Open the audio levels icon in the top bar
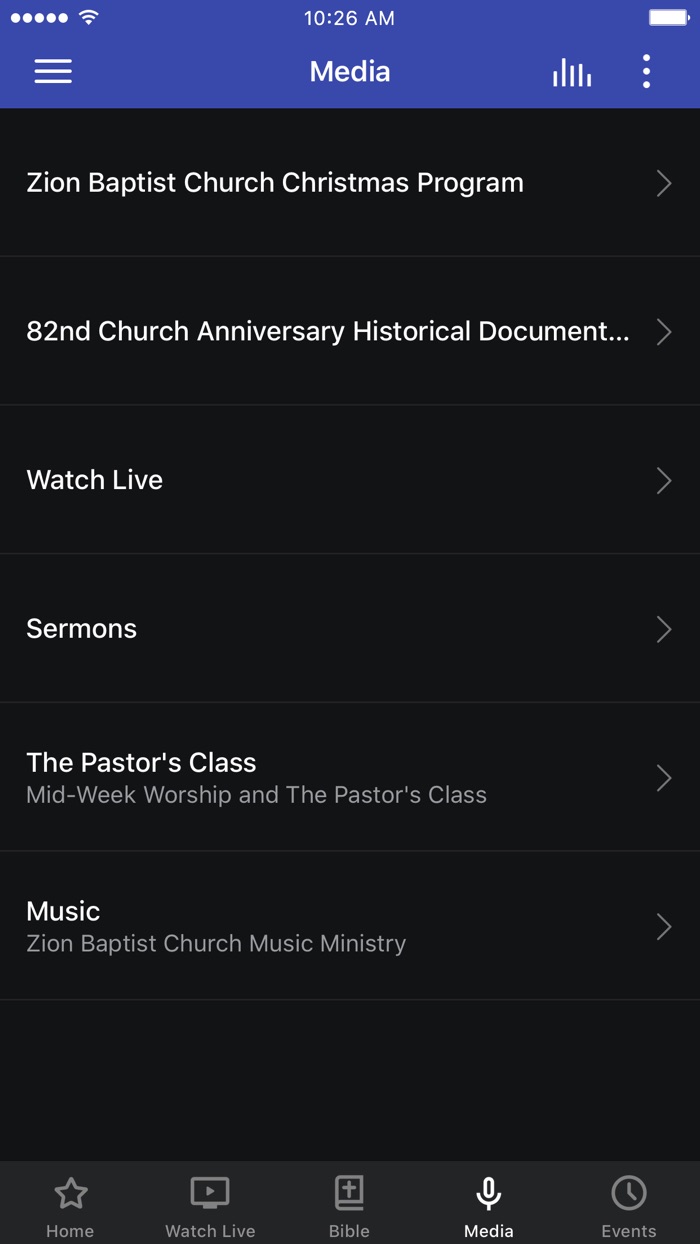This screenshot has width=700, height=1244. (571, 71)
